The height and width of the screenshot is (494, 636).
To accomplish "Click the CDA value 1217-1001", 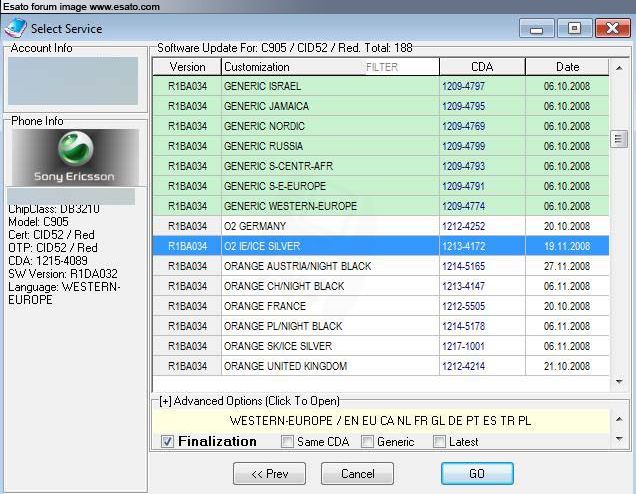I will point(463,346).
